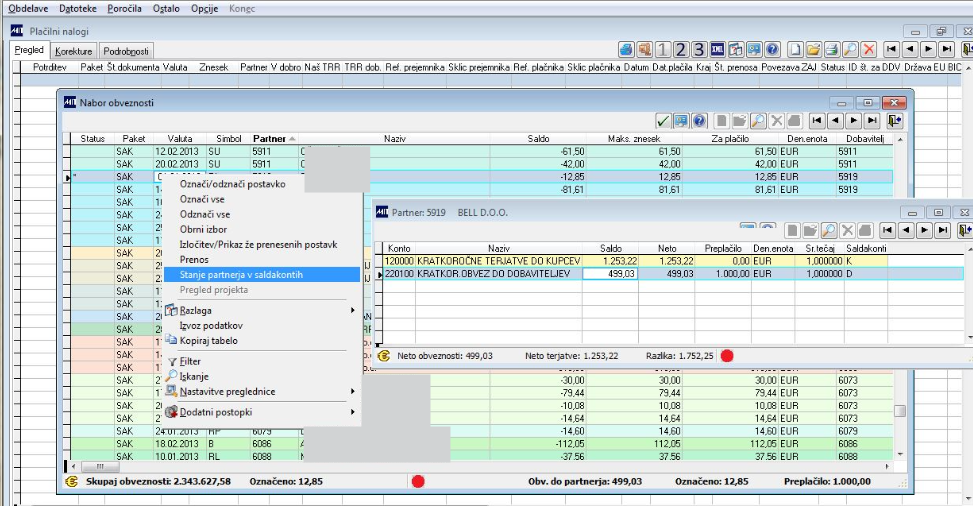973x506 pixels.
Task: Click 'Stanje partnerja v saldakontih' entry
Action: pos(241,274)
